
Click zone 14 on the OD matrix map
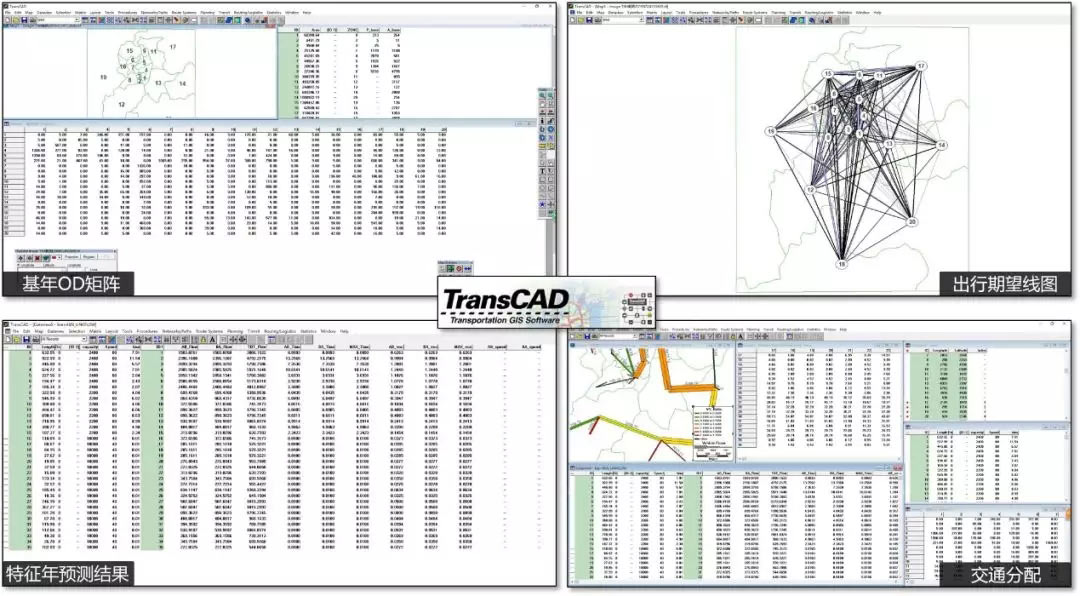point(183,83)
